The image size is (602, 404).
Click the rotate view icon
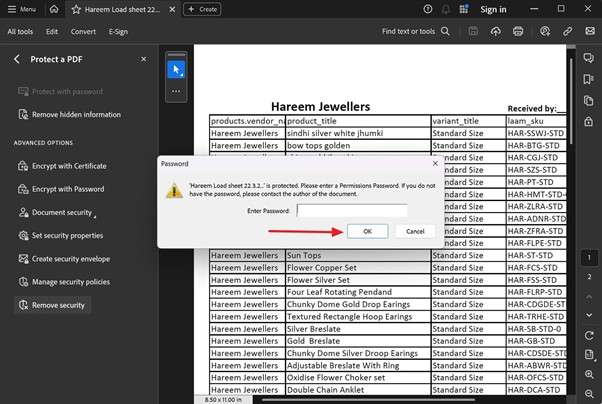click(589, 335)
